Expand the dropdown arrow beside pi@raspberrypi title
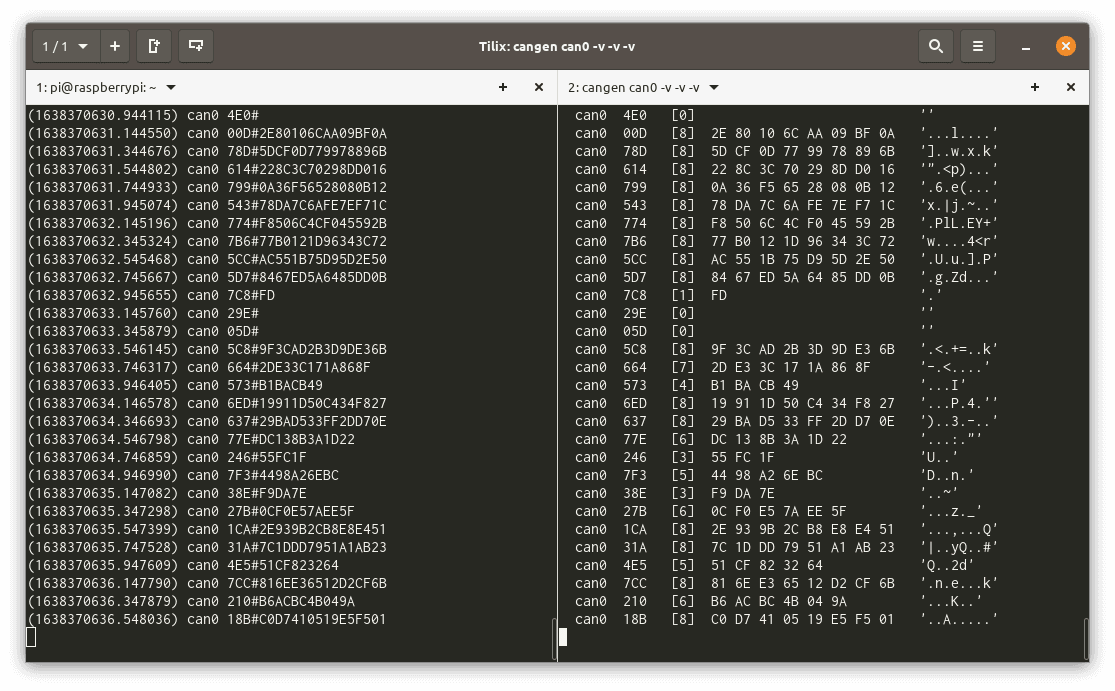This screenshot has height=691, width=1115. (171, 87)
